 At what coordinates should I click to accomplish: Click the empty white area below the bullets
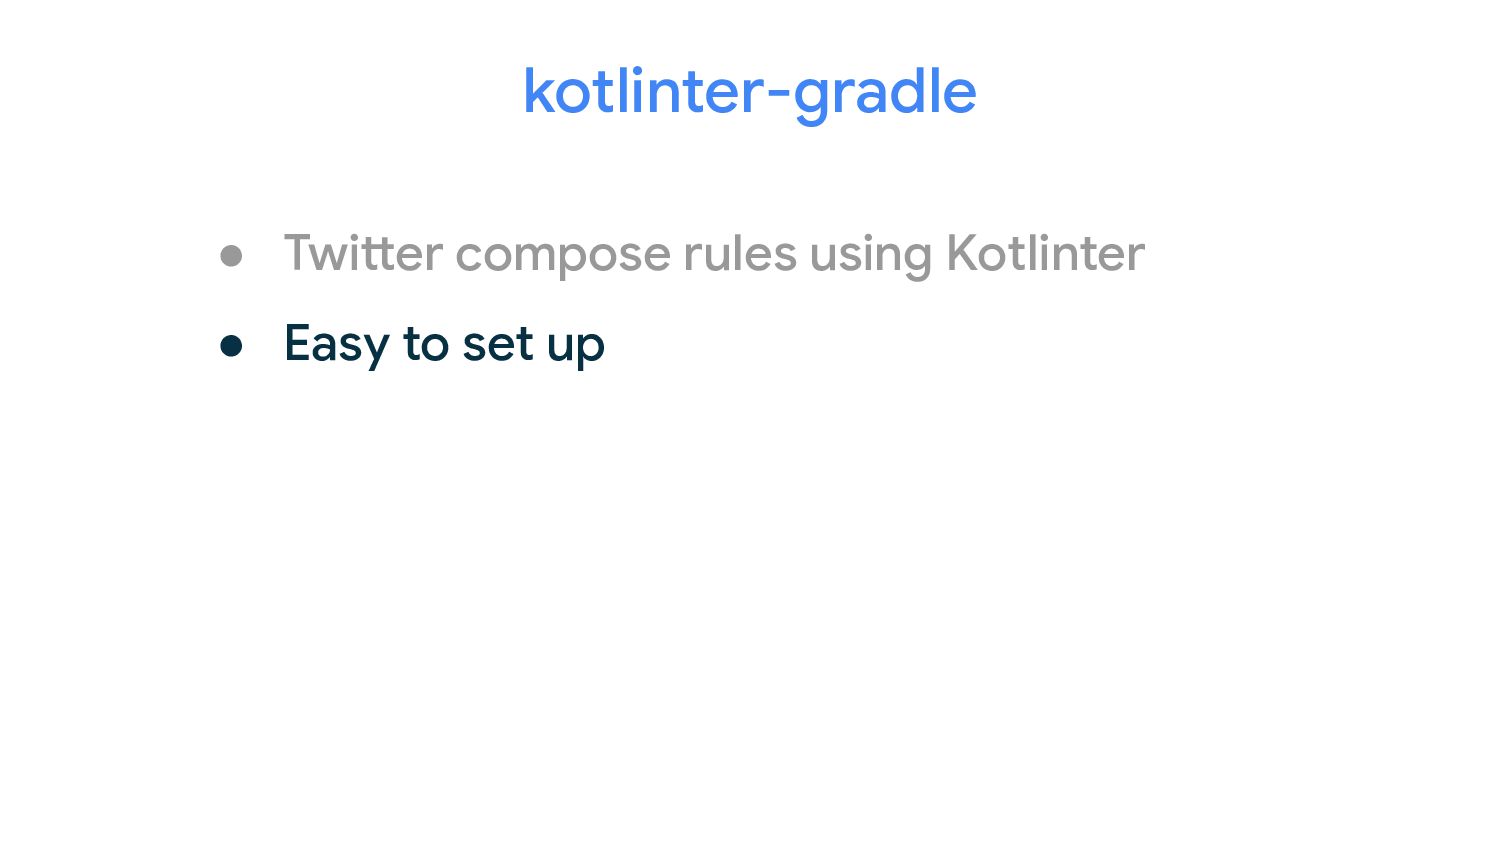click(x=750, y=600)
